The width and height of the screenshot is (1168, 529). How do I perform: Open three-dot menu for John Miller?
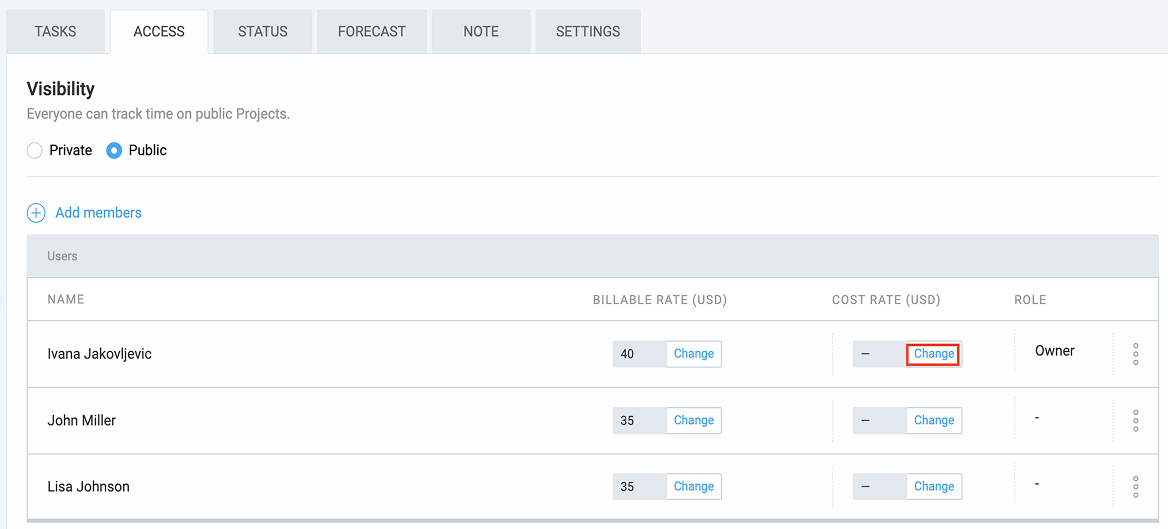(x=1136, y=421)
